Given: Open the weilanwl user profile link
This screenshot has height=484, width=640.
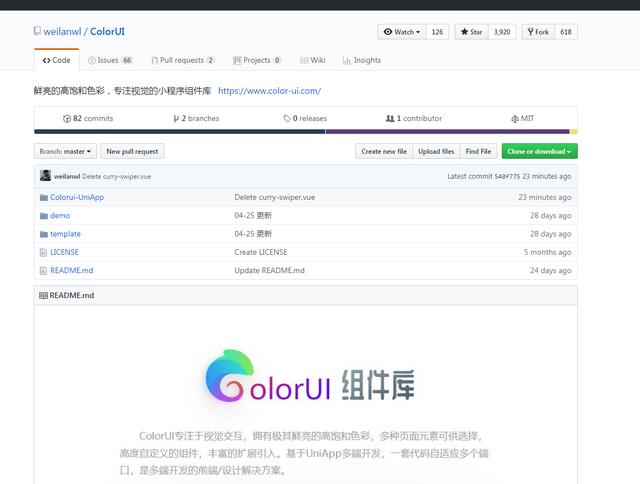Looking at the screenshot, I should pyautogui.click(x=62, y=31).
